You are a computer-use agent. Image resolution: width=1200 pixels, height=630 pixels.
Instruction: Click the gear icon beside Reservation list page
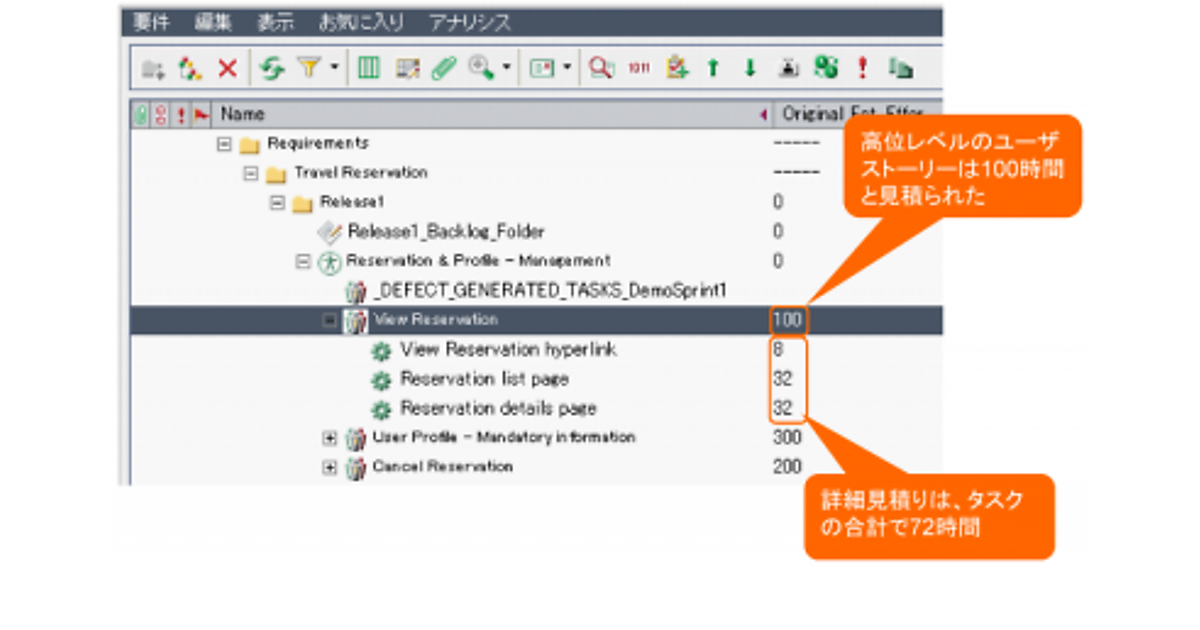click(380, 380)
